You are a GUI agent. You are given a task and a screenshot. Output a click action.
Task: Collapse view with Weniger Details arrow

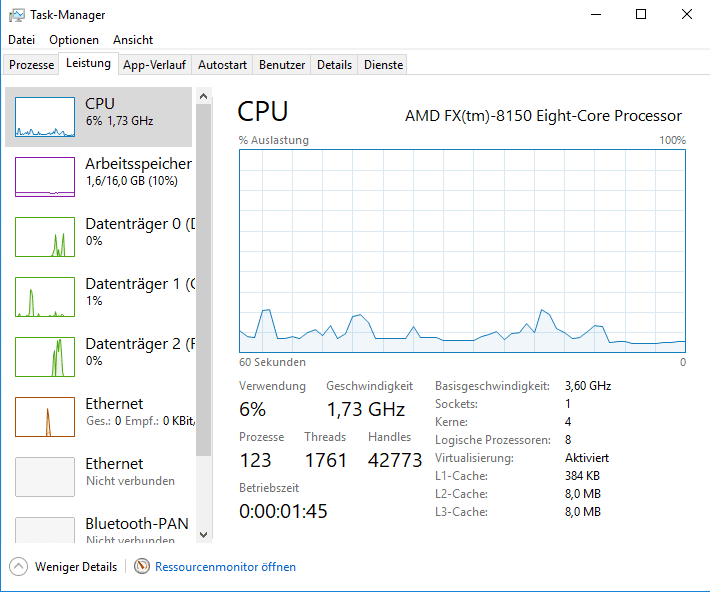18,567
